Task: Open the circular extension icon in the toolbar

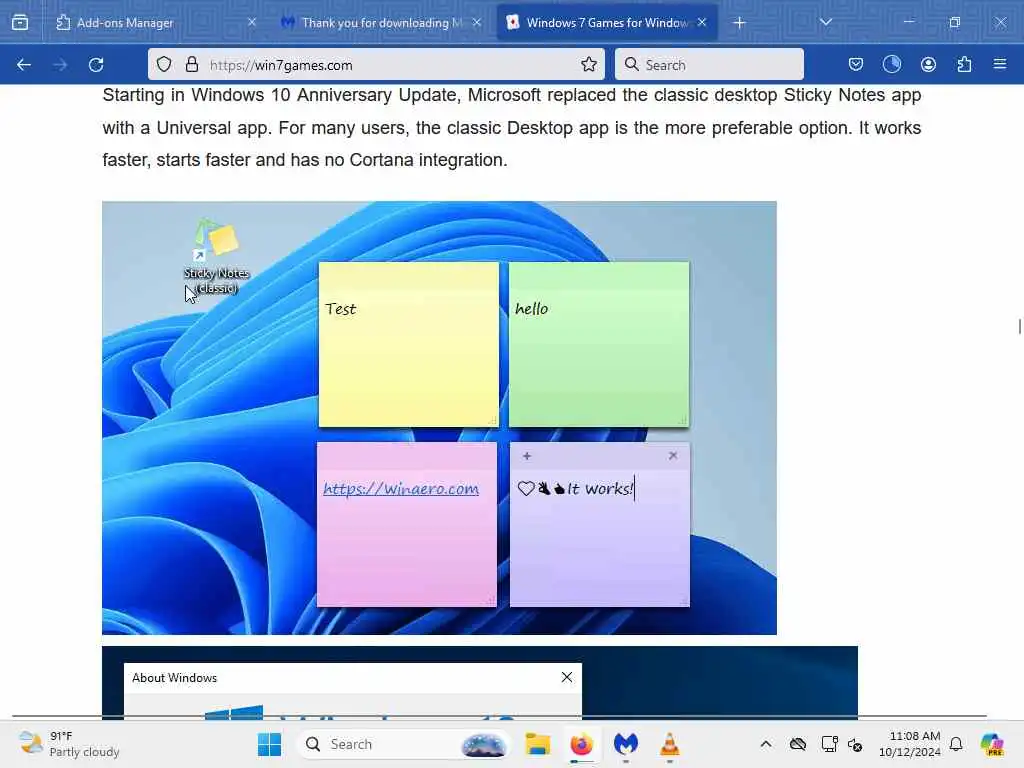Action: (x=891, y=64)
